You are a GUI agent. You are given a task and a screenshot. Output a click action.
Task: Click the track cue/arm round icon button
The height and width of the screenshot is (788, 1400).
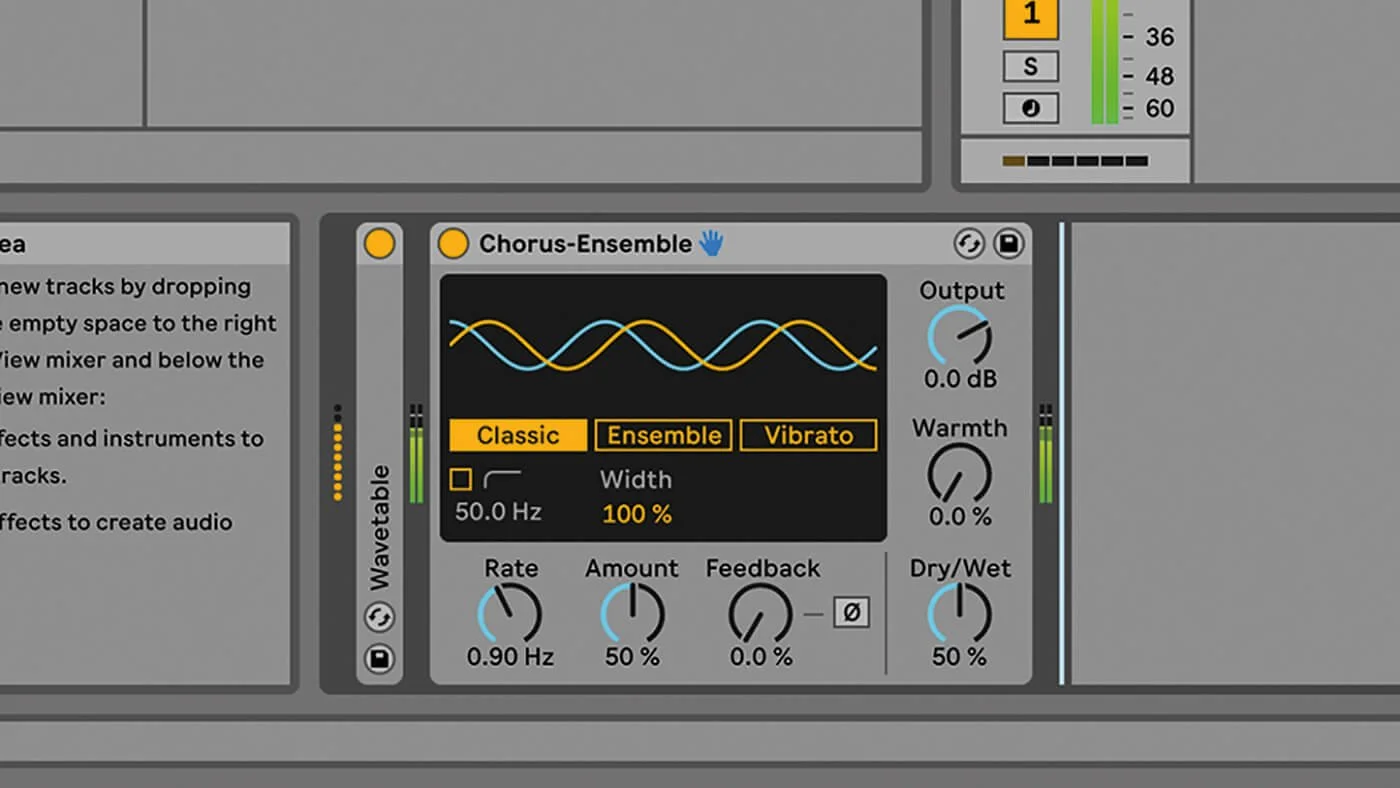click(x=1031, y=108)
